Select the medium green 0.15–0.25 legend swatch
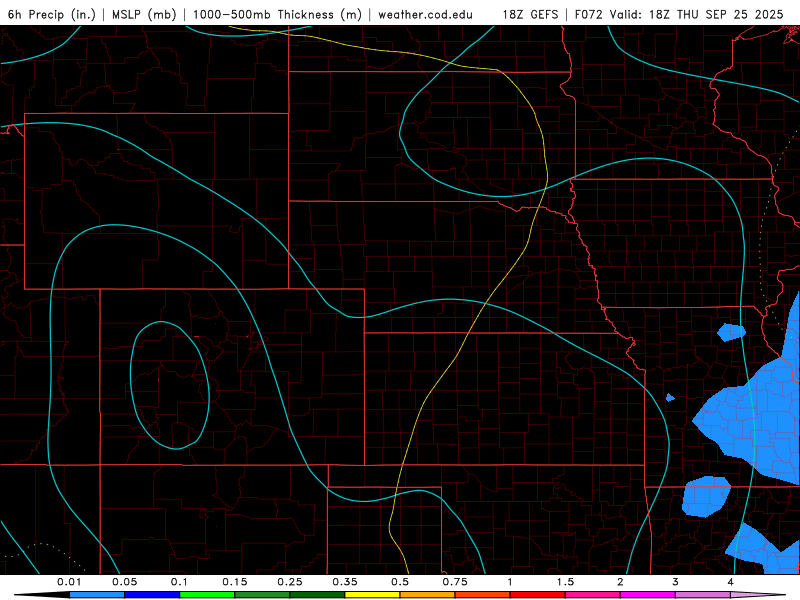The height and width of the screenshot is (600, 800). [x=262, y=595]
